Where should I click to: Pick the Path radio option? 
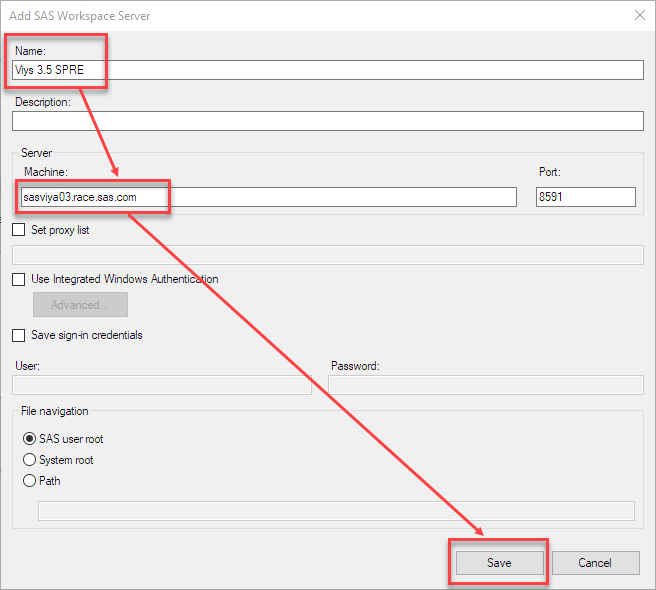(x=29, y=480)
